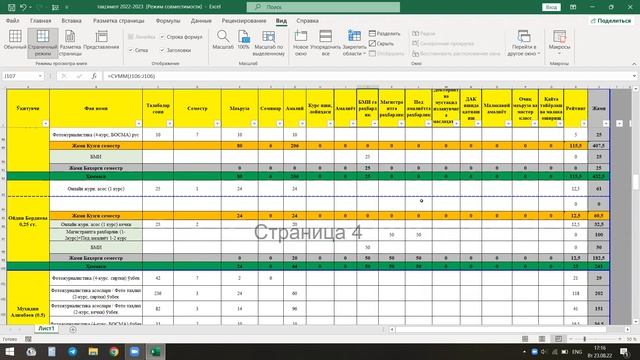Click the Save icon in title bar
Screen dimensions: 640x360
click(11, 7)
